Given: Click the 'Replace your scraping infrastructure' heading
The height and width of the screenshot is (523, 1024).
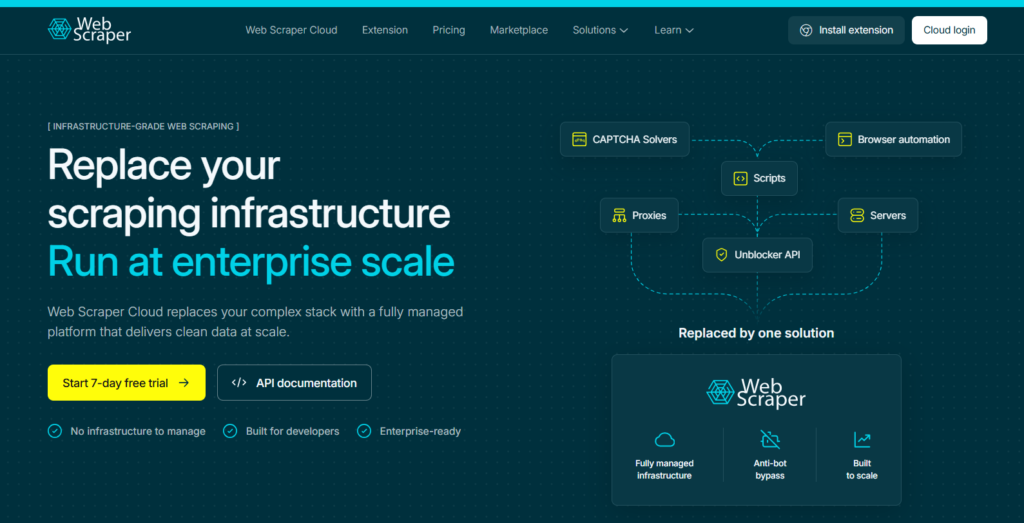Looking at the screenshot, I should click(x=249, y=189).
